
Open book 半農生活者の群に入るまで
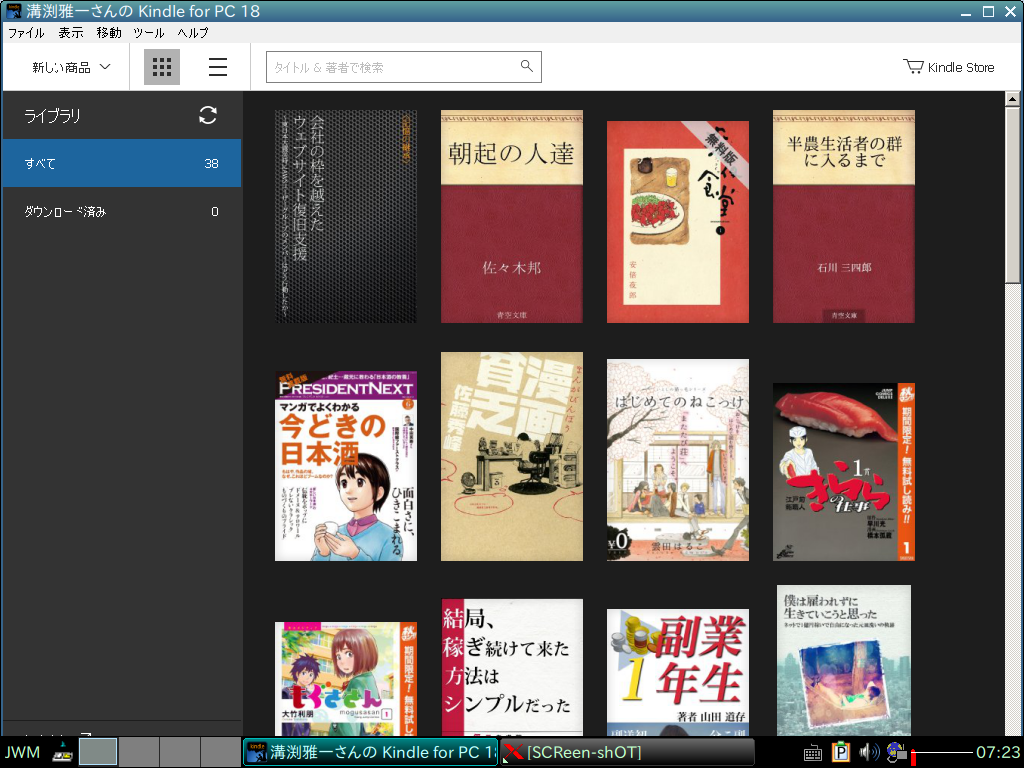pyautogui.click(x=844, y=216)
